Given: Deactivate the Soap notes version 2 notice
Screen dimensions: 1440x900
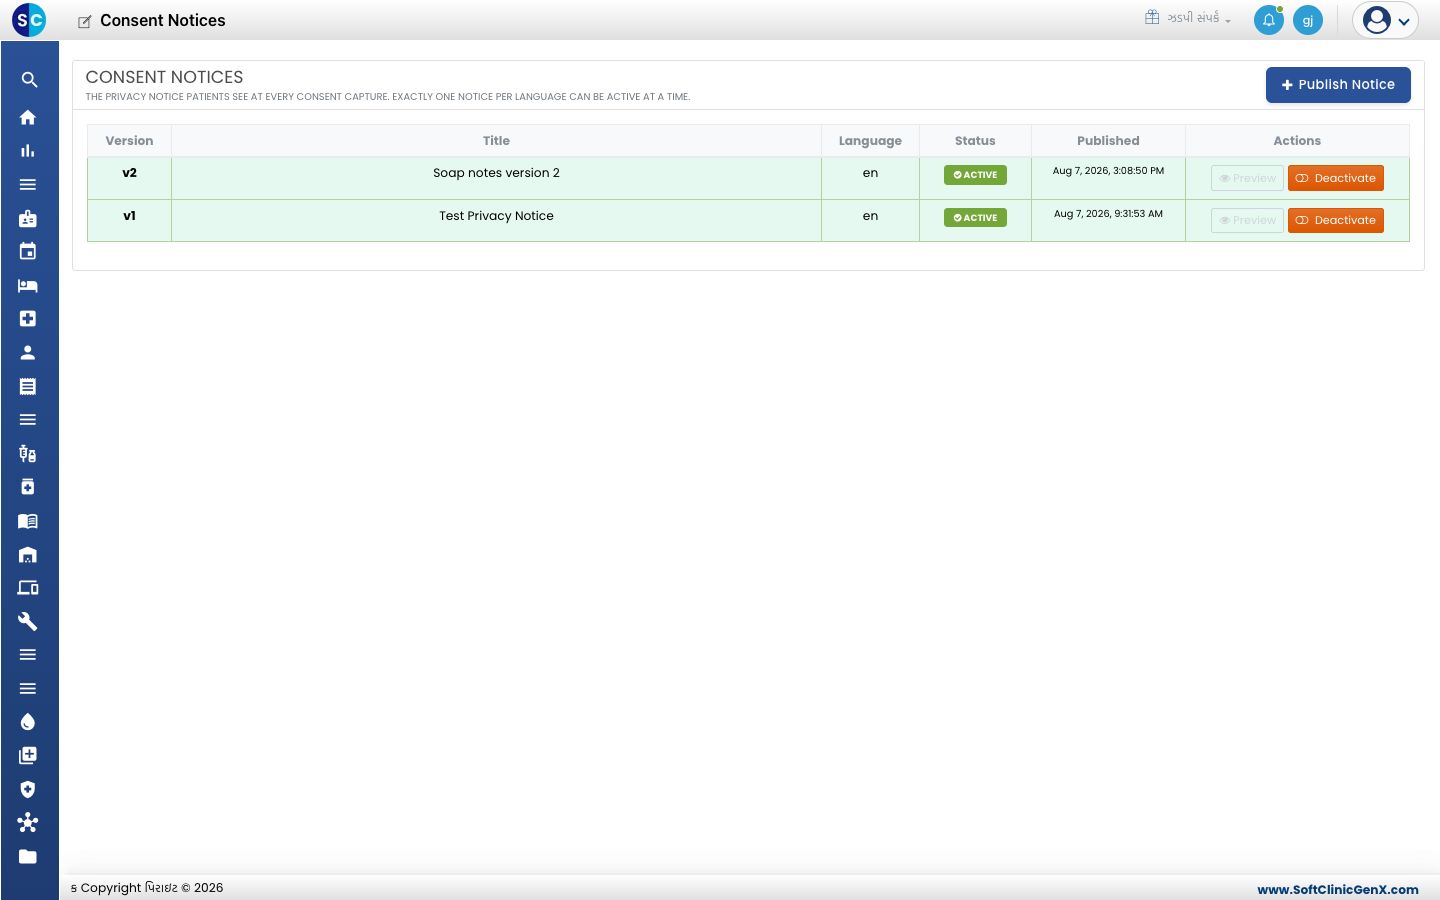Looking at the screenshot, I should click(1336, 178).
